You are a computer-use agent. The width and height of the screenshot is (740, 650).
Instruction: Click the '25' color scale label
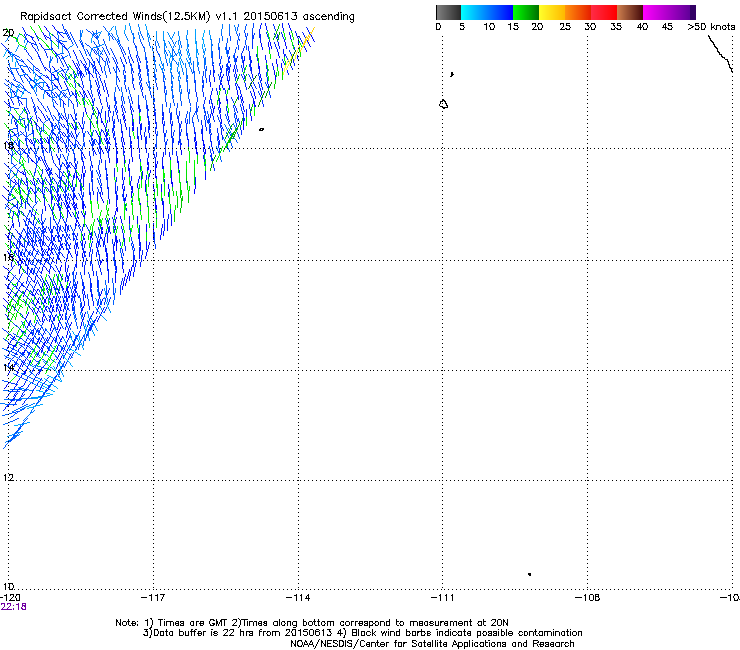[x=565, y=27]
